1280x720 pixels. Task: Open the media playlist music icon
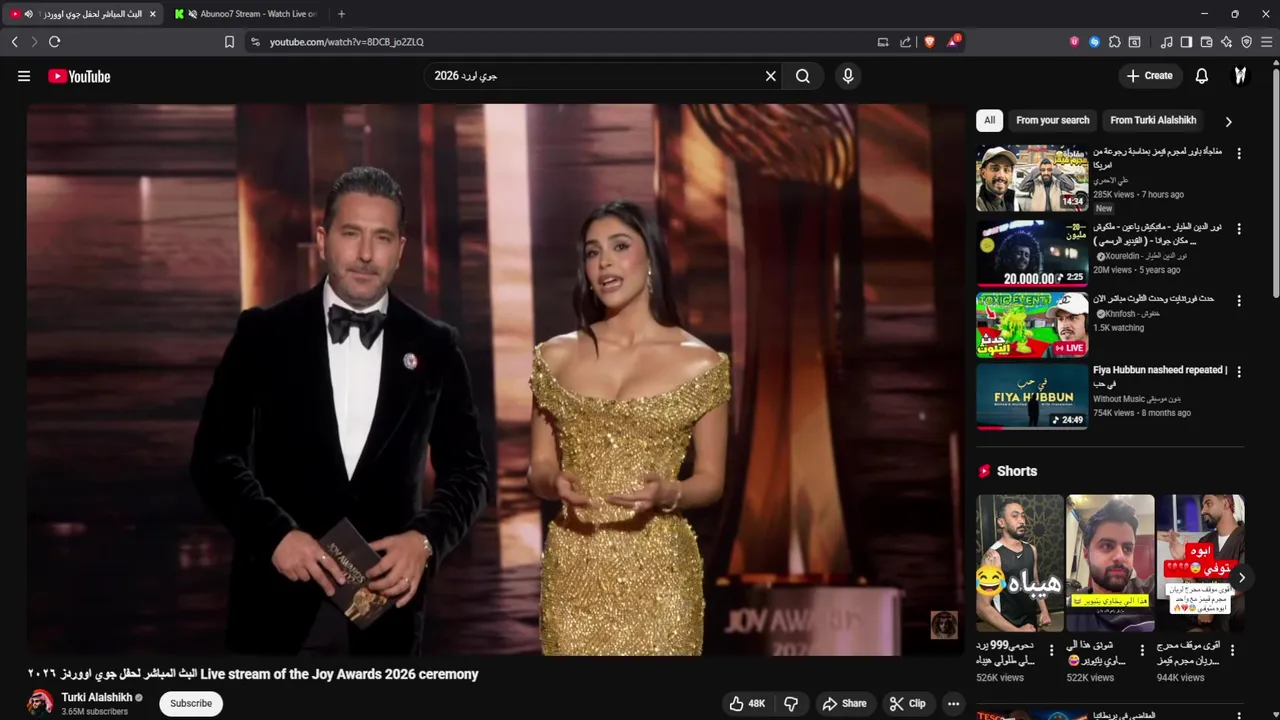[x=1166, y=42]
